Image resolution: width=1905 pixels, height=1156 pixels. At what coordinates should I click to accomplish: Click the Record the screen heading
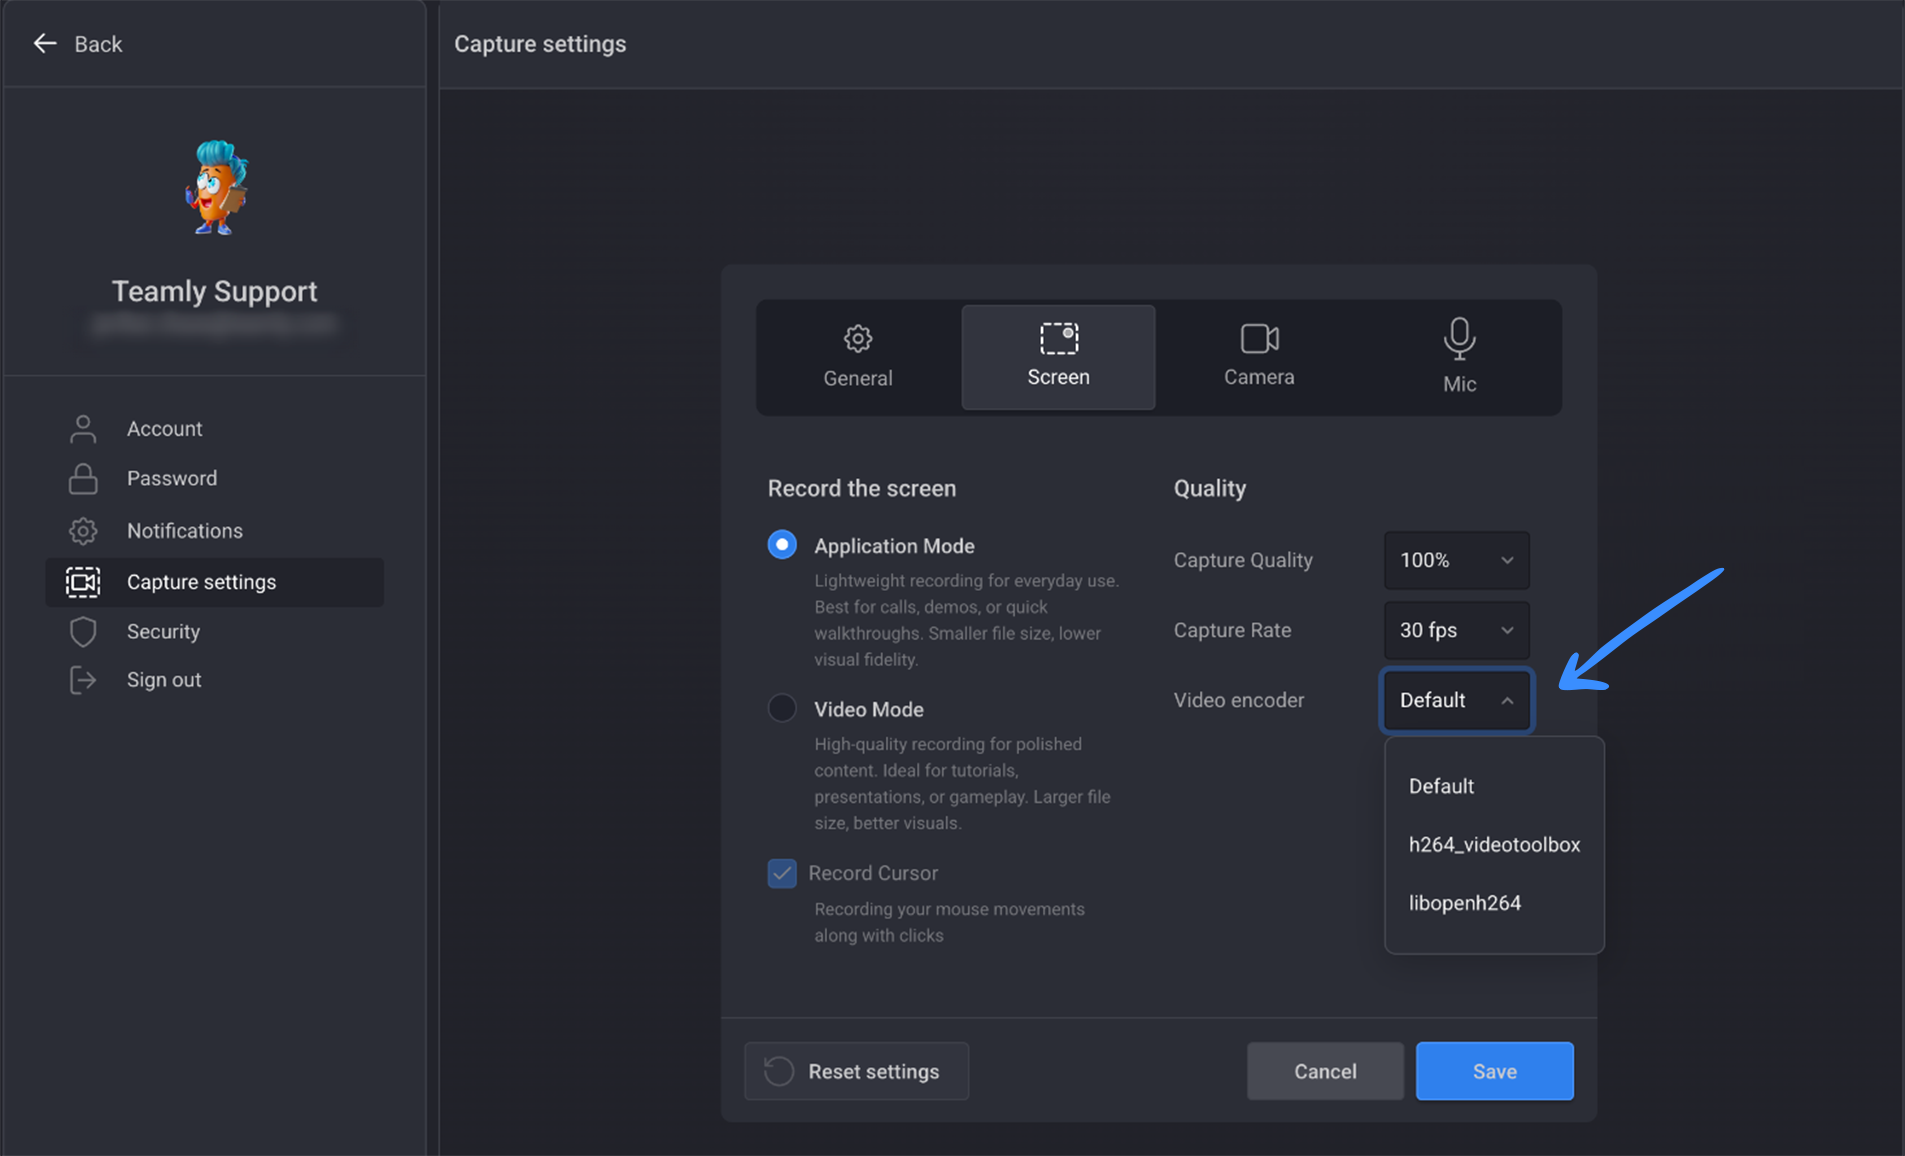click(x=862, y=488)
